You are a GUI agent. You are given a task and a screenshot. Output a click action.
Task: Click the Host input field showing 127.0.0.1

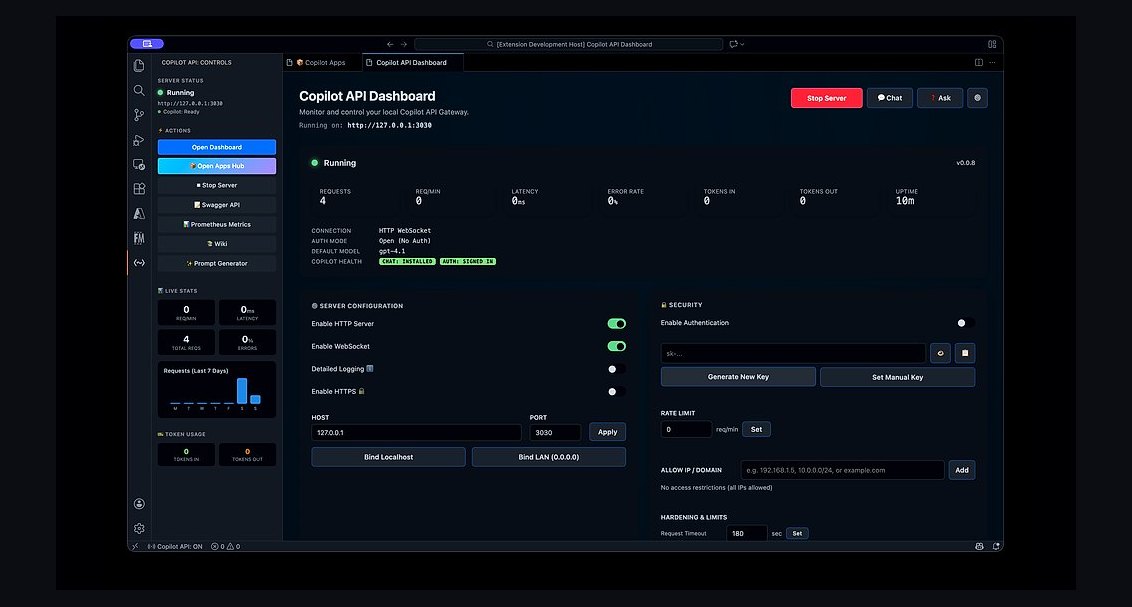pos(417,432)
